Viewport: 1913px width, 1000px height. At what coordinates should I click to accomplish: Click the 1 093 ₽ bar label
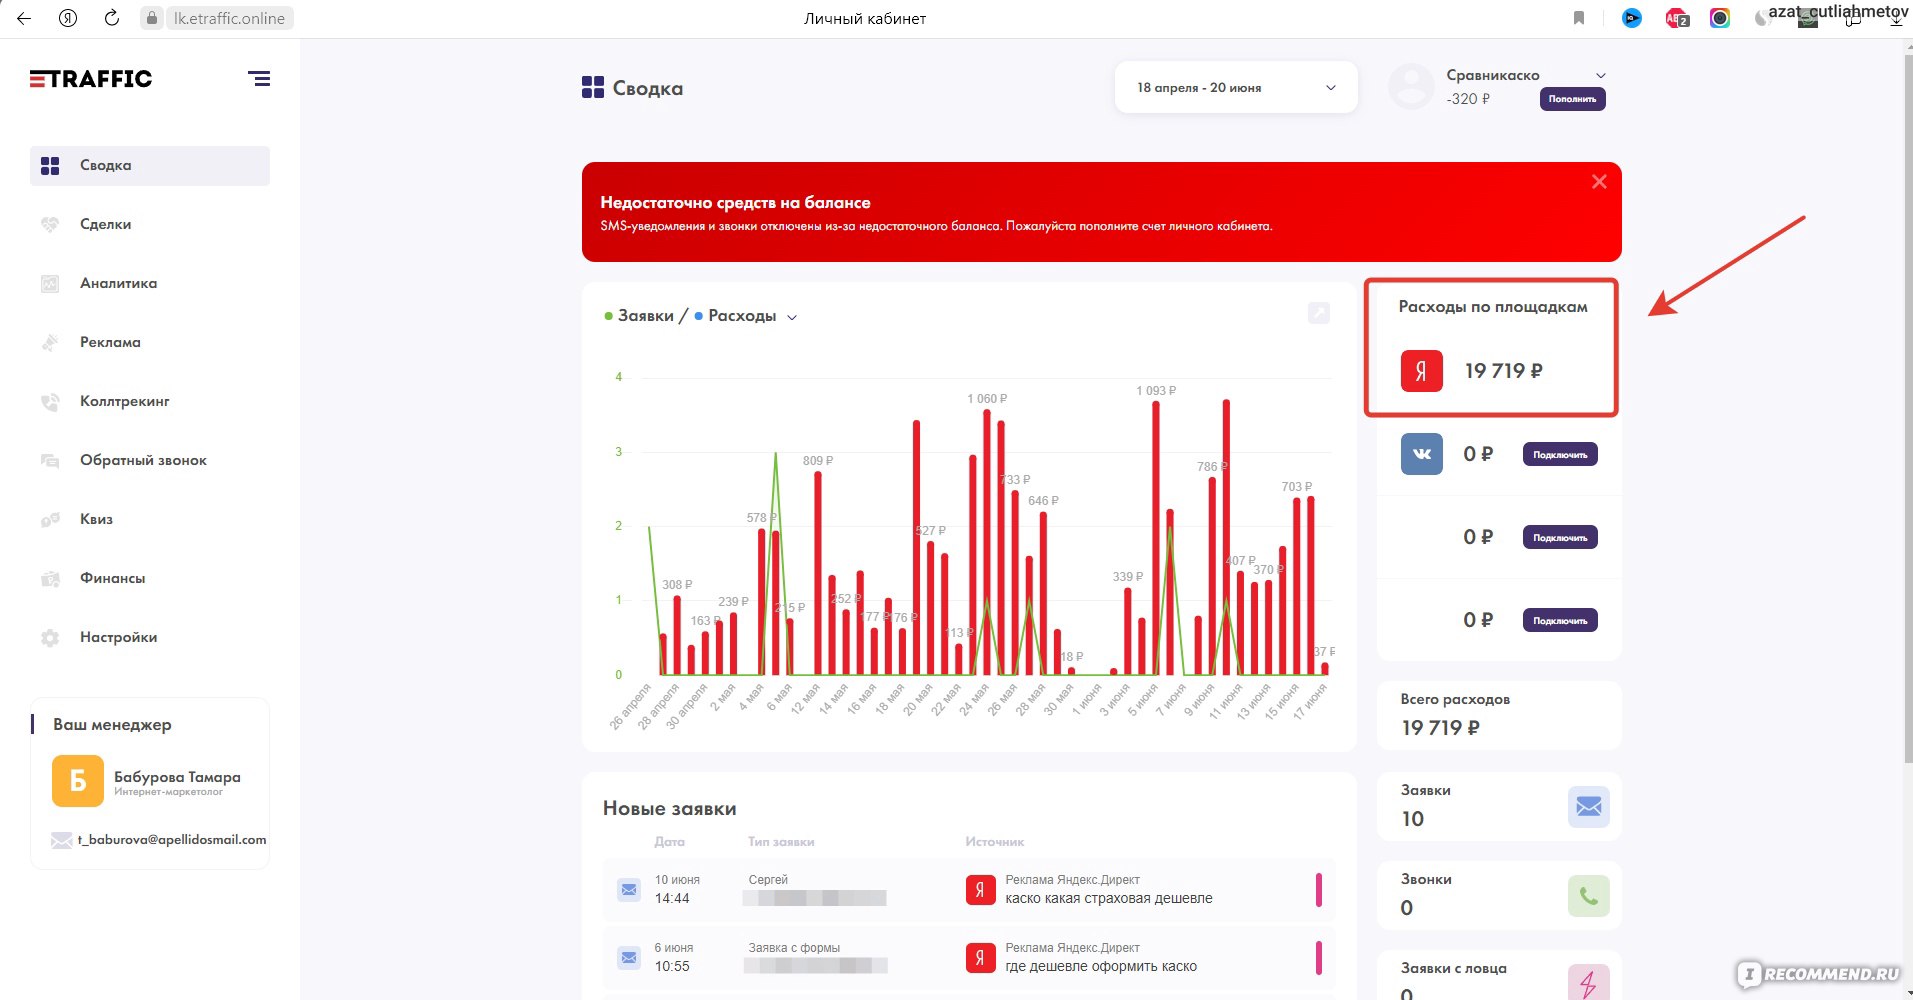pos(1156,391)
